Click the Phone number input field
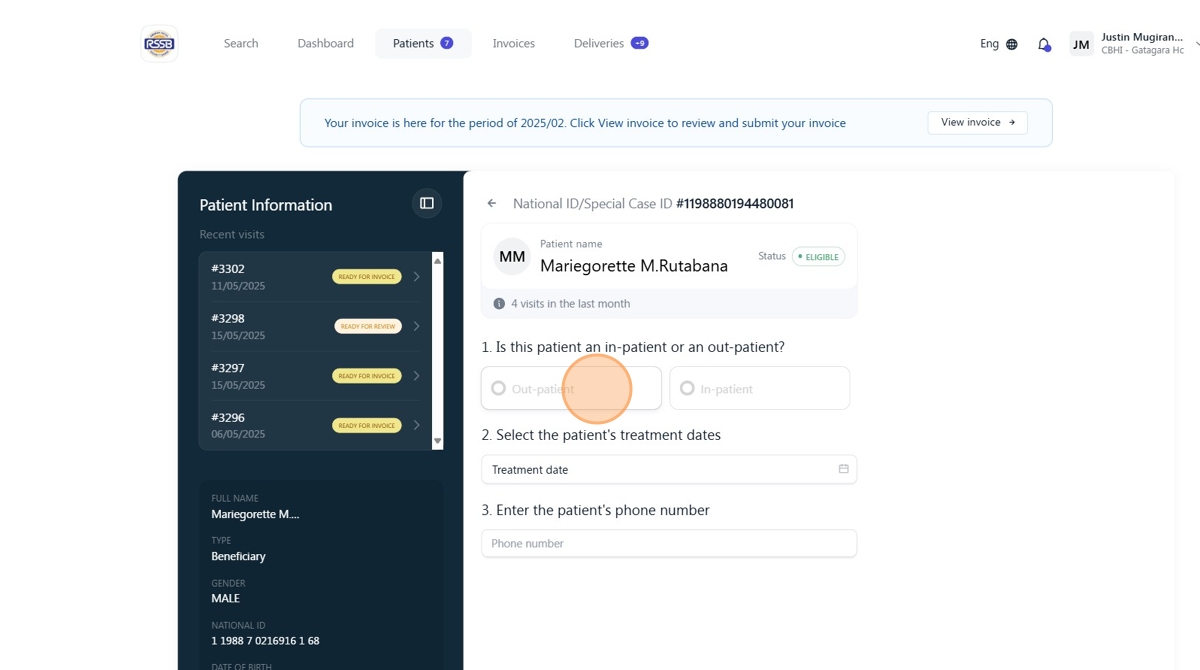This screenshot has width=1200, height=670. click(x=669, y=543)
